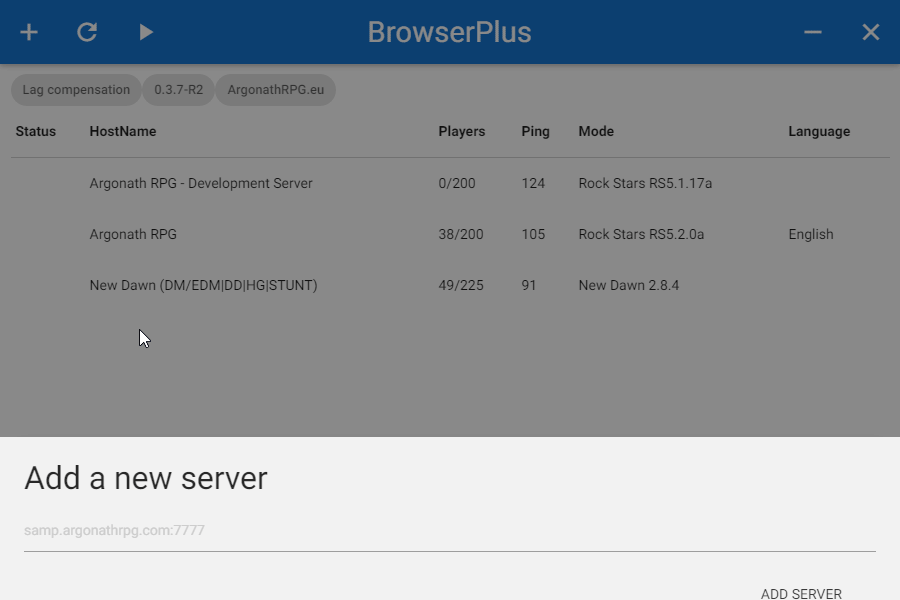Refresh the server list
900x600 pixels.
click(87, 32)
